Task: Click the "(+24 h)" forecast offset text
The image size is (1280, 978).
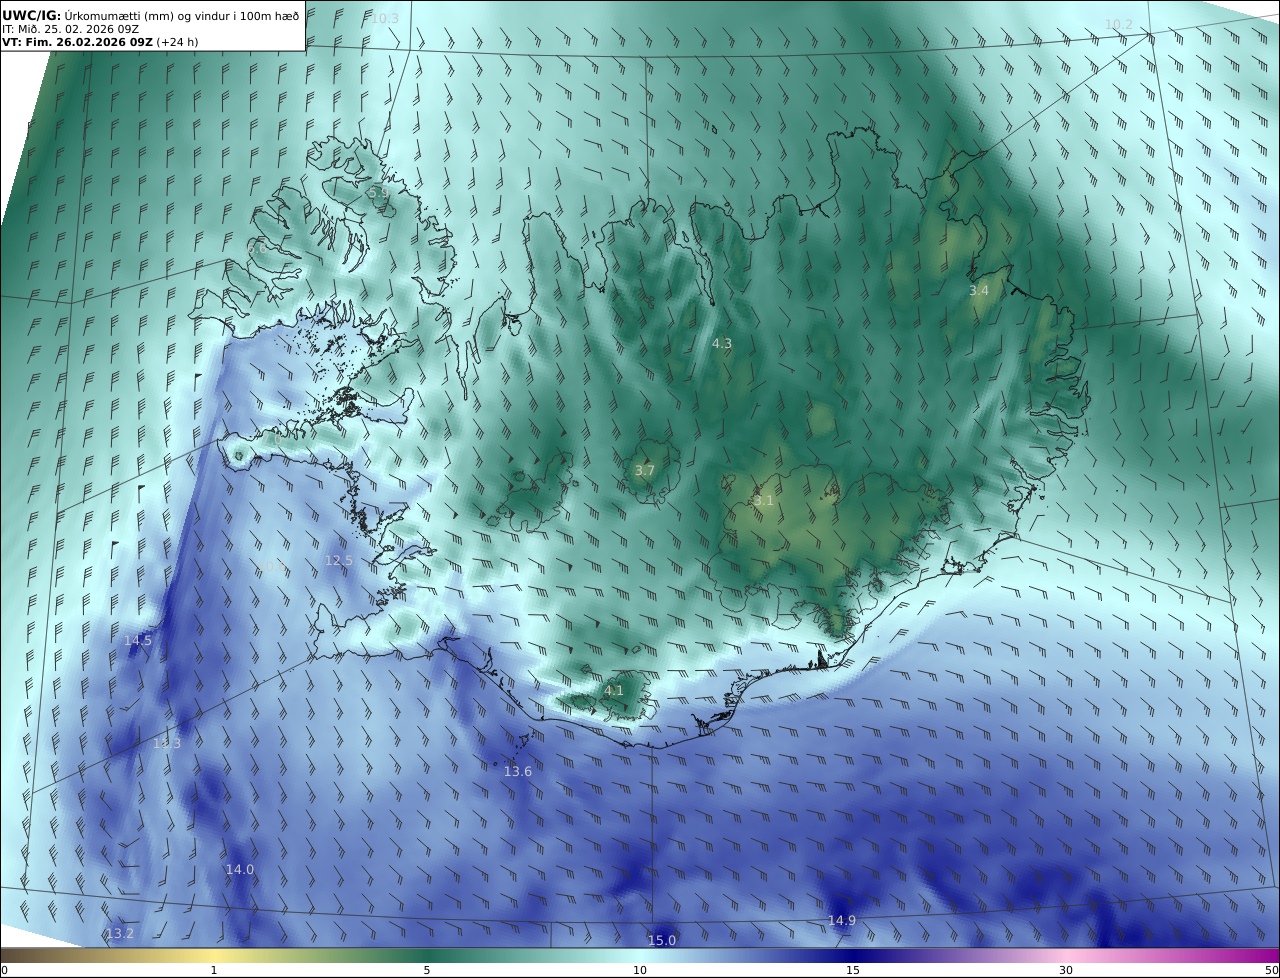Action: coord(178,42)
